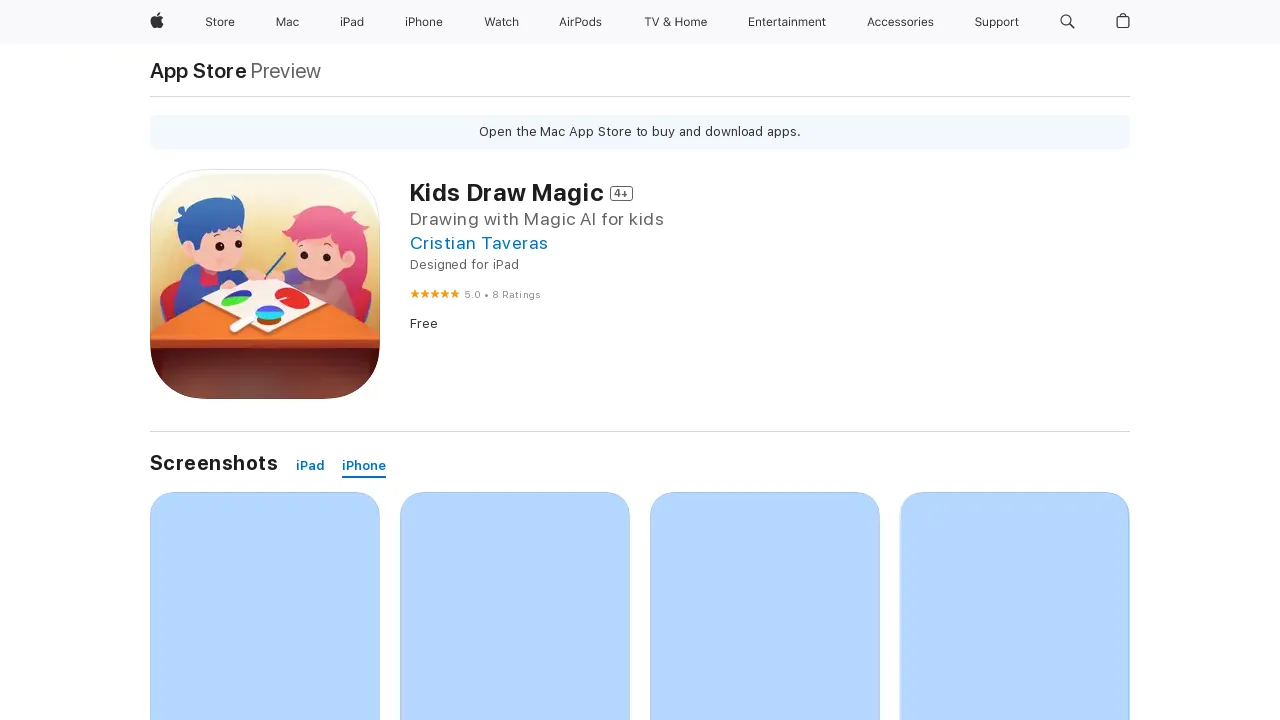This screenshot has height=720, width=1280.
Task: Click the Accessories navigation link
Action: 900,22
